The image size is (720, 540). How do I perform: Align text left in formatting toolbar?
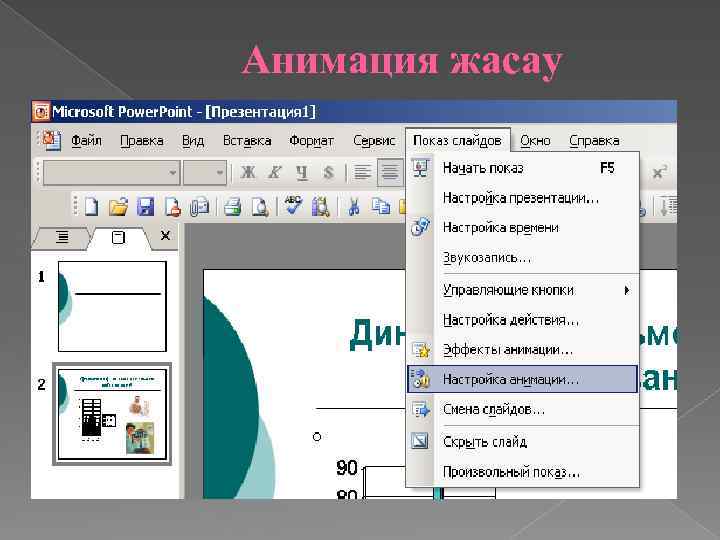click(x=362, y=173)
